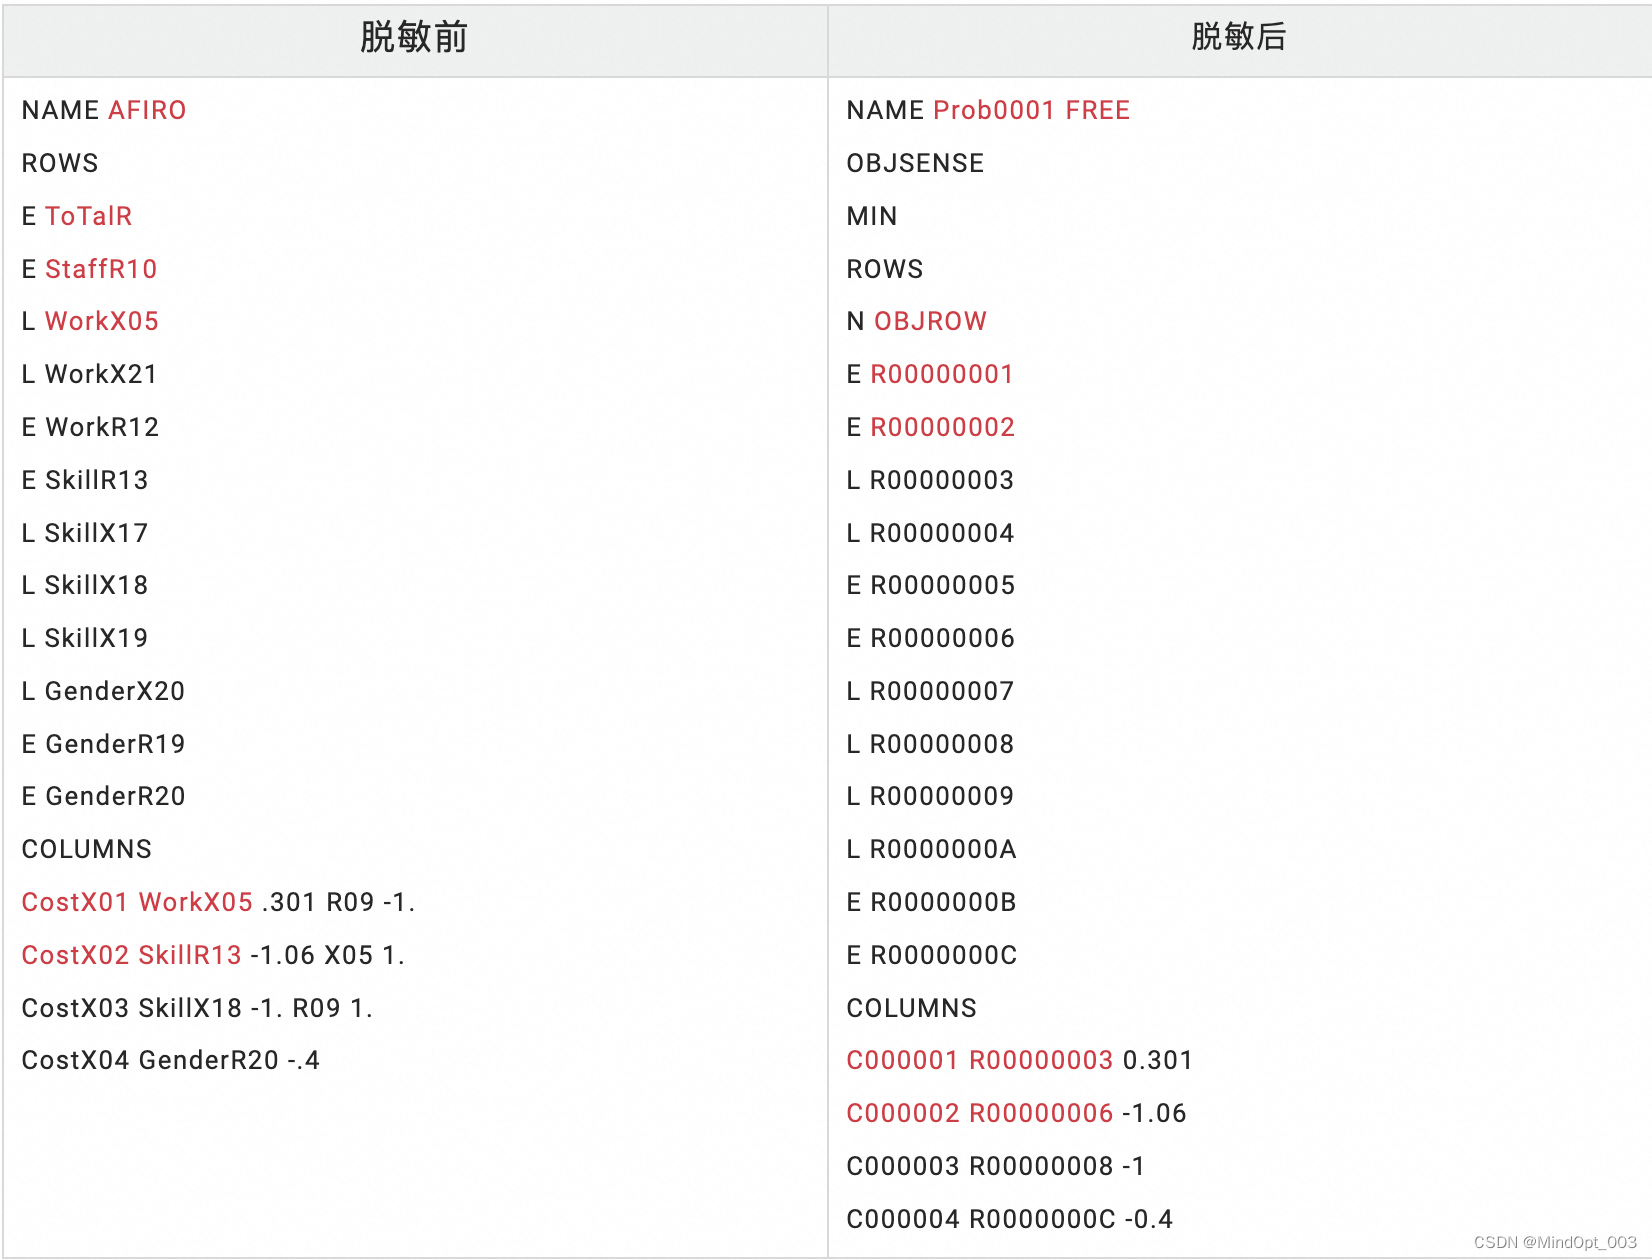Click the line E ToTalR

(77, 216)
